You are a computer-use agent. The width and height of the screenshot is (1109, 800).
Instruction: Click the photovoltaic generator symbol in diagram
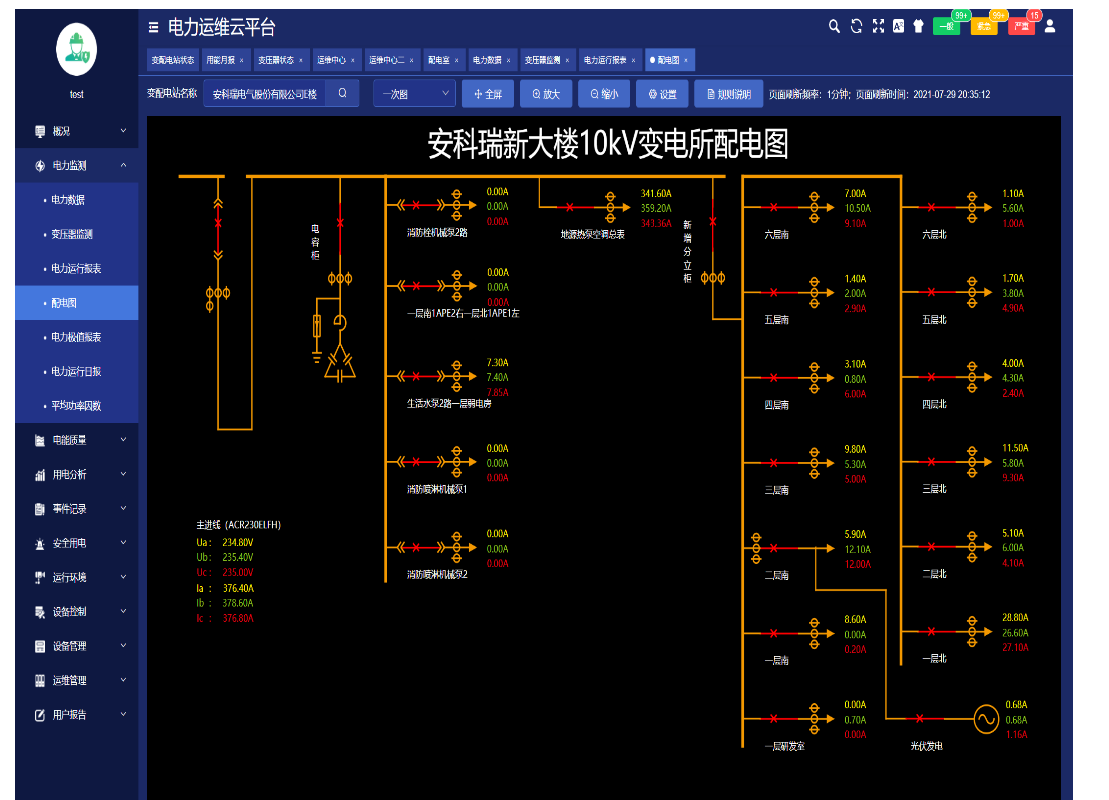[x=985, y=718]
